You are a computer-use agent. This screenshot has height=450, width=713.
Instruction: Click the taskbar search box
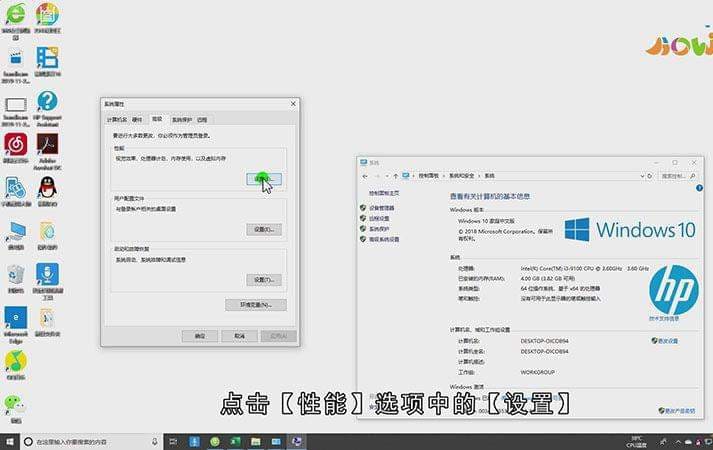click(90, 442)
